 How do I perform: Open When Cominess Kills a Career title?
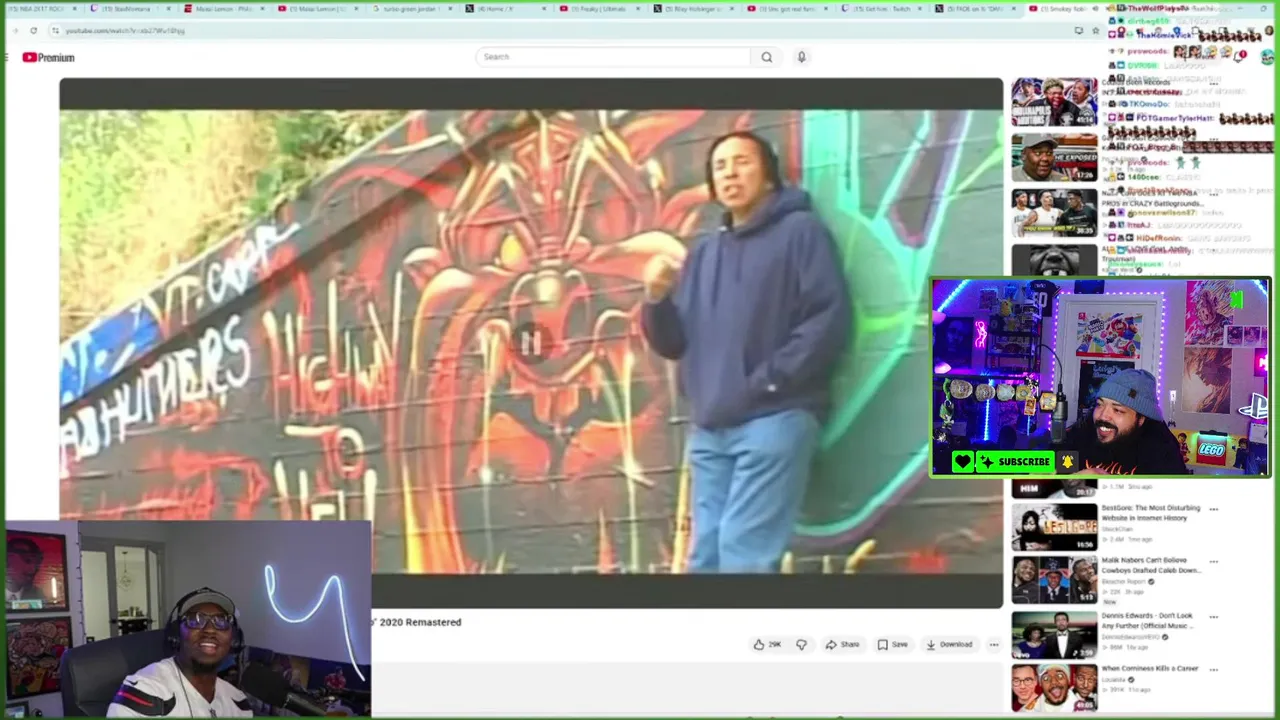click(x=1149, y=669)
